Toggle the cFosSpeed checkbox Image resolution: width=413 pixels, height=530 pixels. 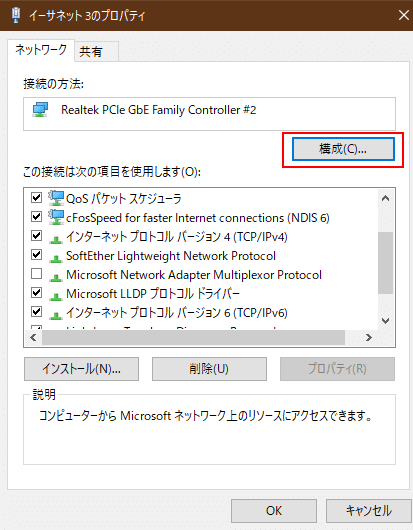click(37, 216)
